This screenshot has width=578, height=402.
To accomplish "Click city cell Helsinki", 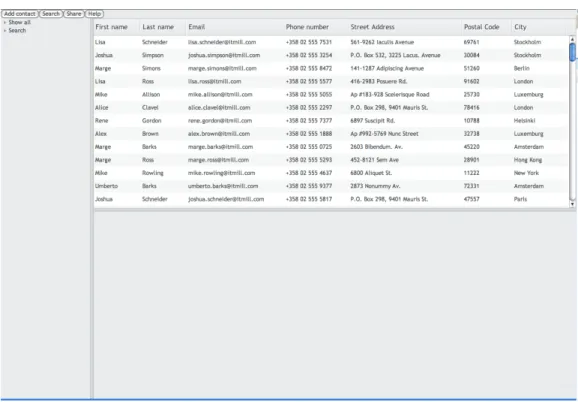I will coord(525,121).
